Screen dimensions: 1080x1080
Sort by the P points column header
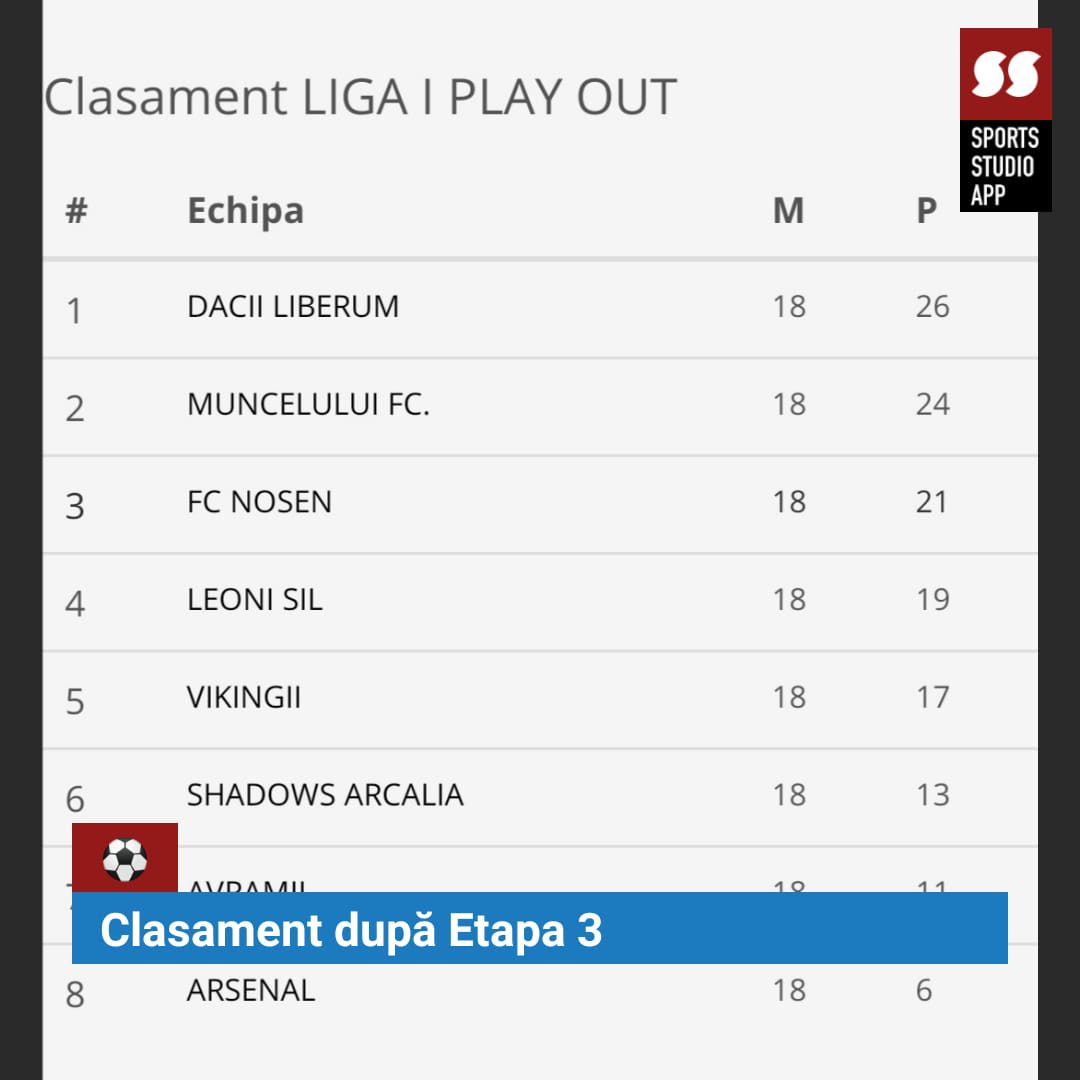pos(926,210)
